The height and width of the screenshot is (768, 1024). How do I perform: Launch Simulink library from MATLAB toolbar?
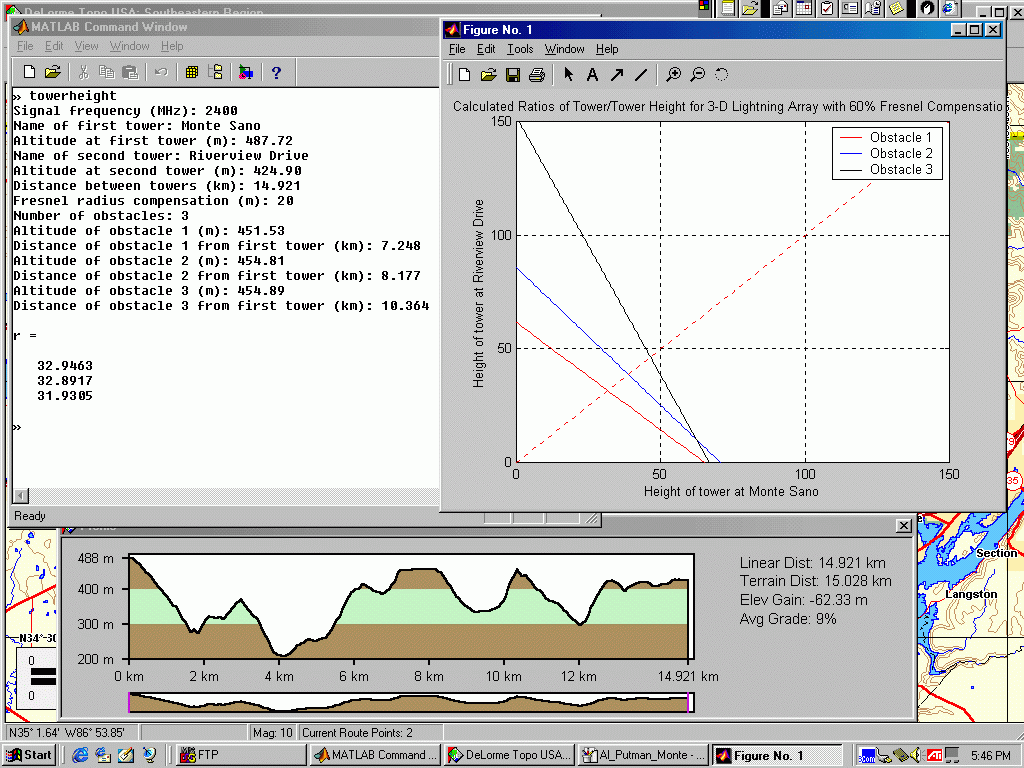(x=246, y=72)
